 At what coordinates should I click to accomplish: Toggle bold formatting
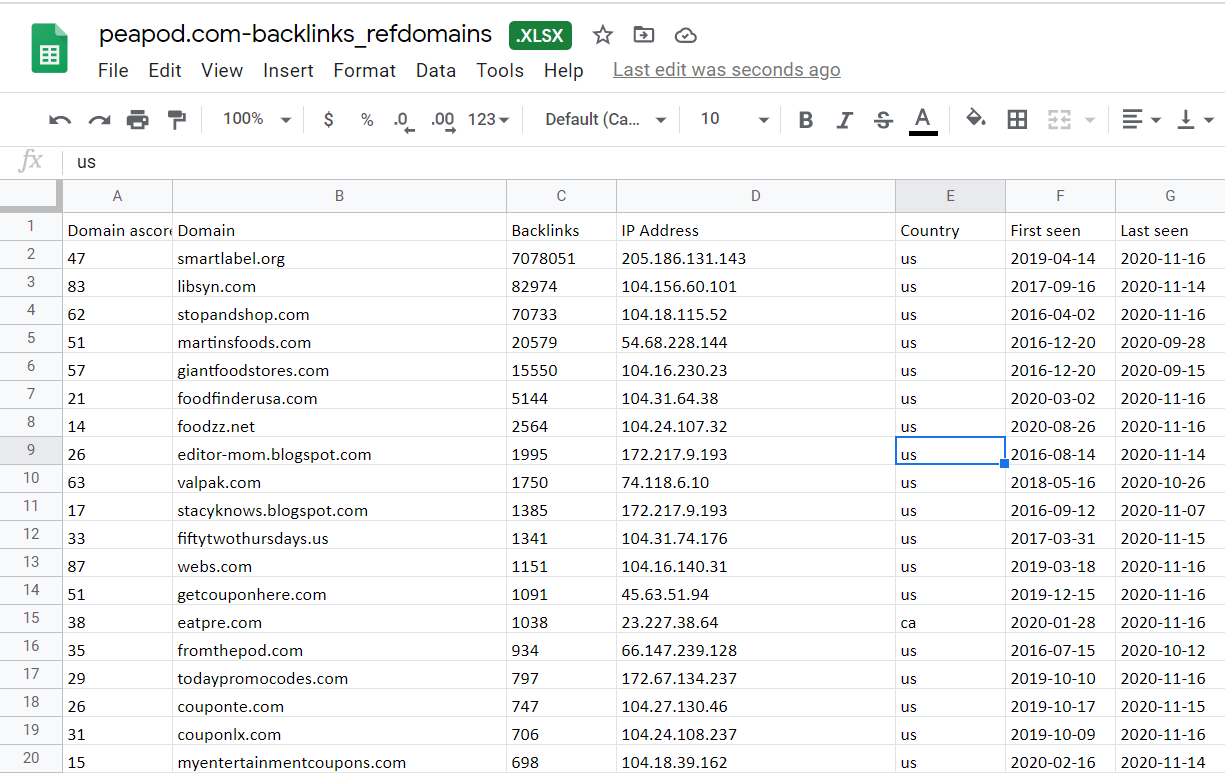(806, 120)
